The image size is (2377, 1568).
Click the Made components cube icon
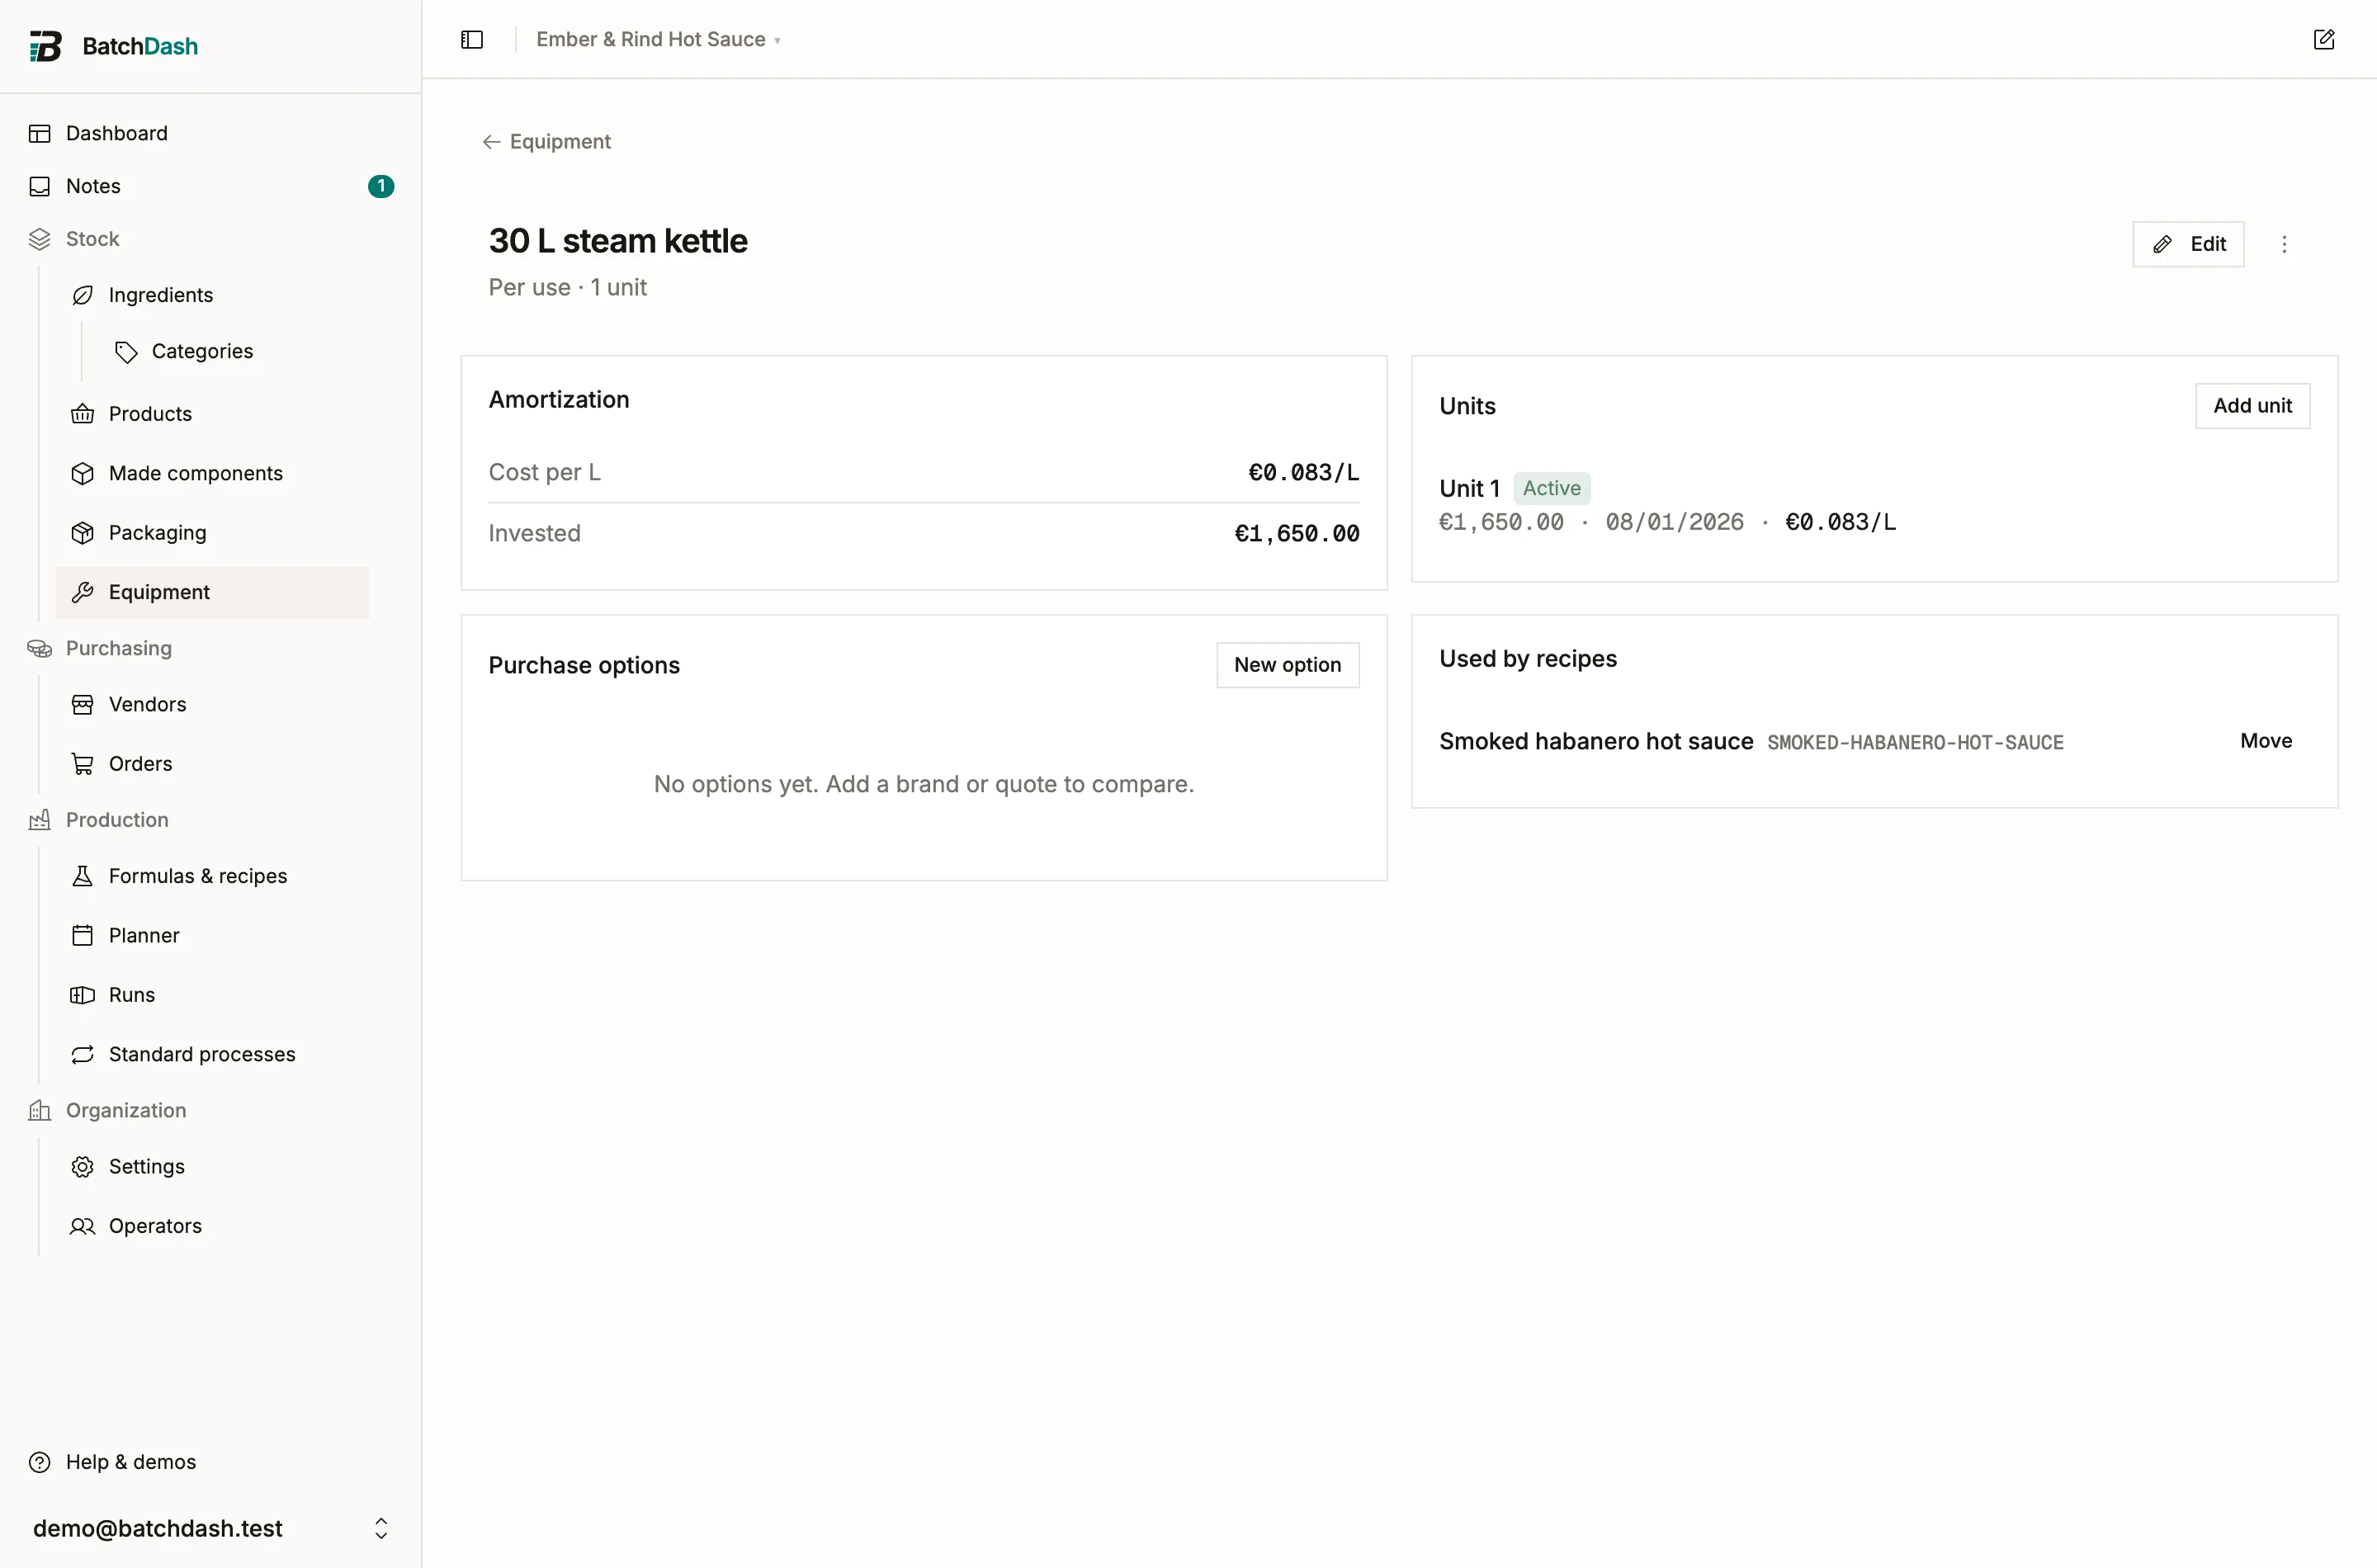coord(83,473)
